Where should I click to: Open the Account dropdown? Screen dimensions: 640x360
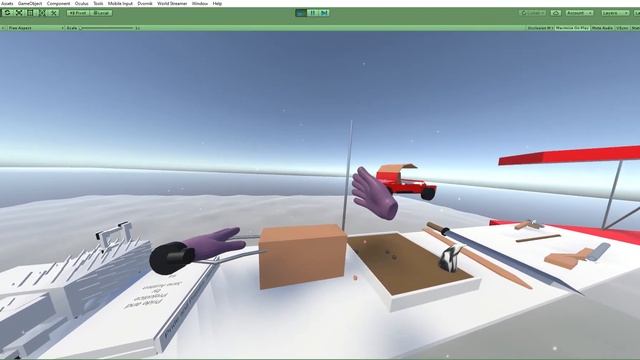(579, 13)
